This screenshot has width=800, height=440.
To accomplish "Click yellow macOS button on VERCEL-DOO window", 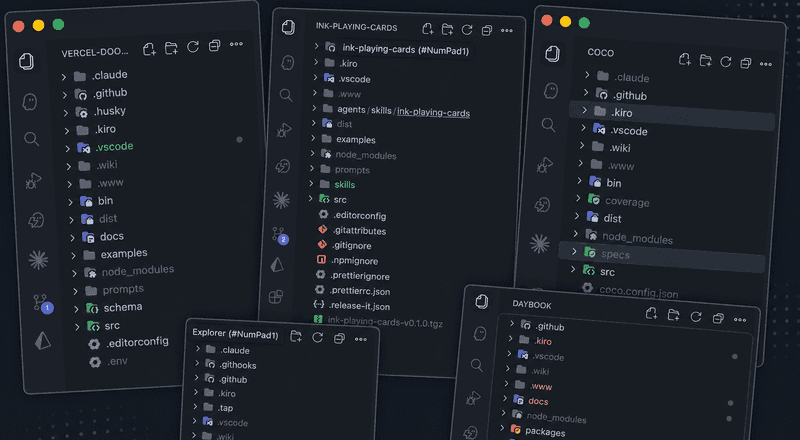I will click(x=38, y=26).
